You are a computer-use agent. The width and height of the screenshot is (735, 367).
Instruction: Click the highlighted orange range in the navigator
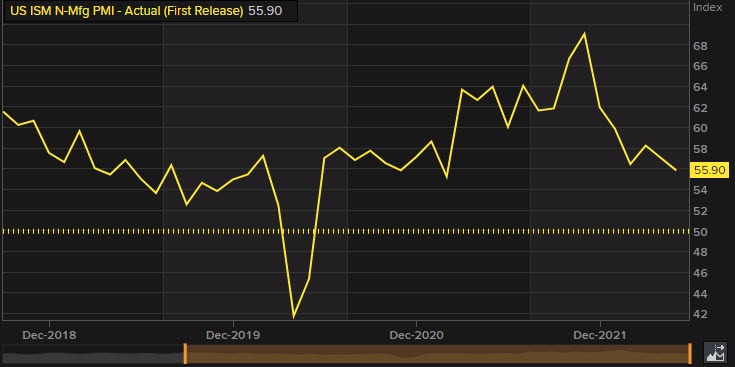pos(437,353)
